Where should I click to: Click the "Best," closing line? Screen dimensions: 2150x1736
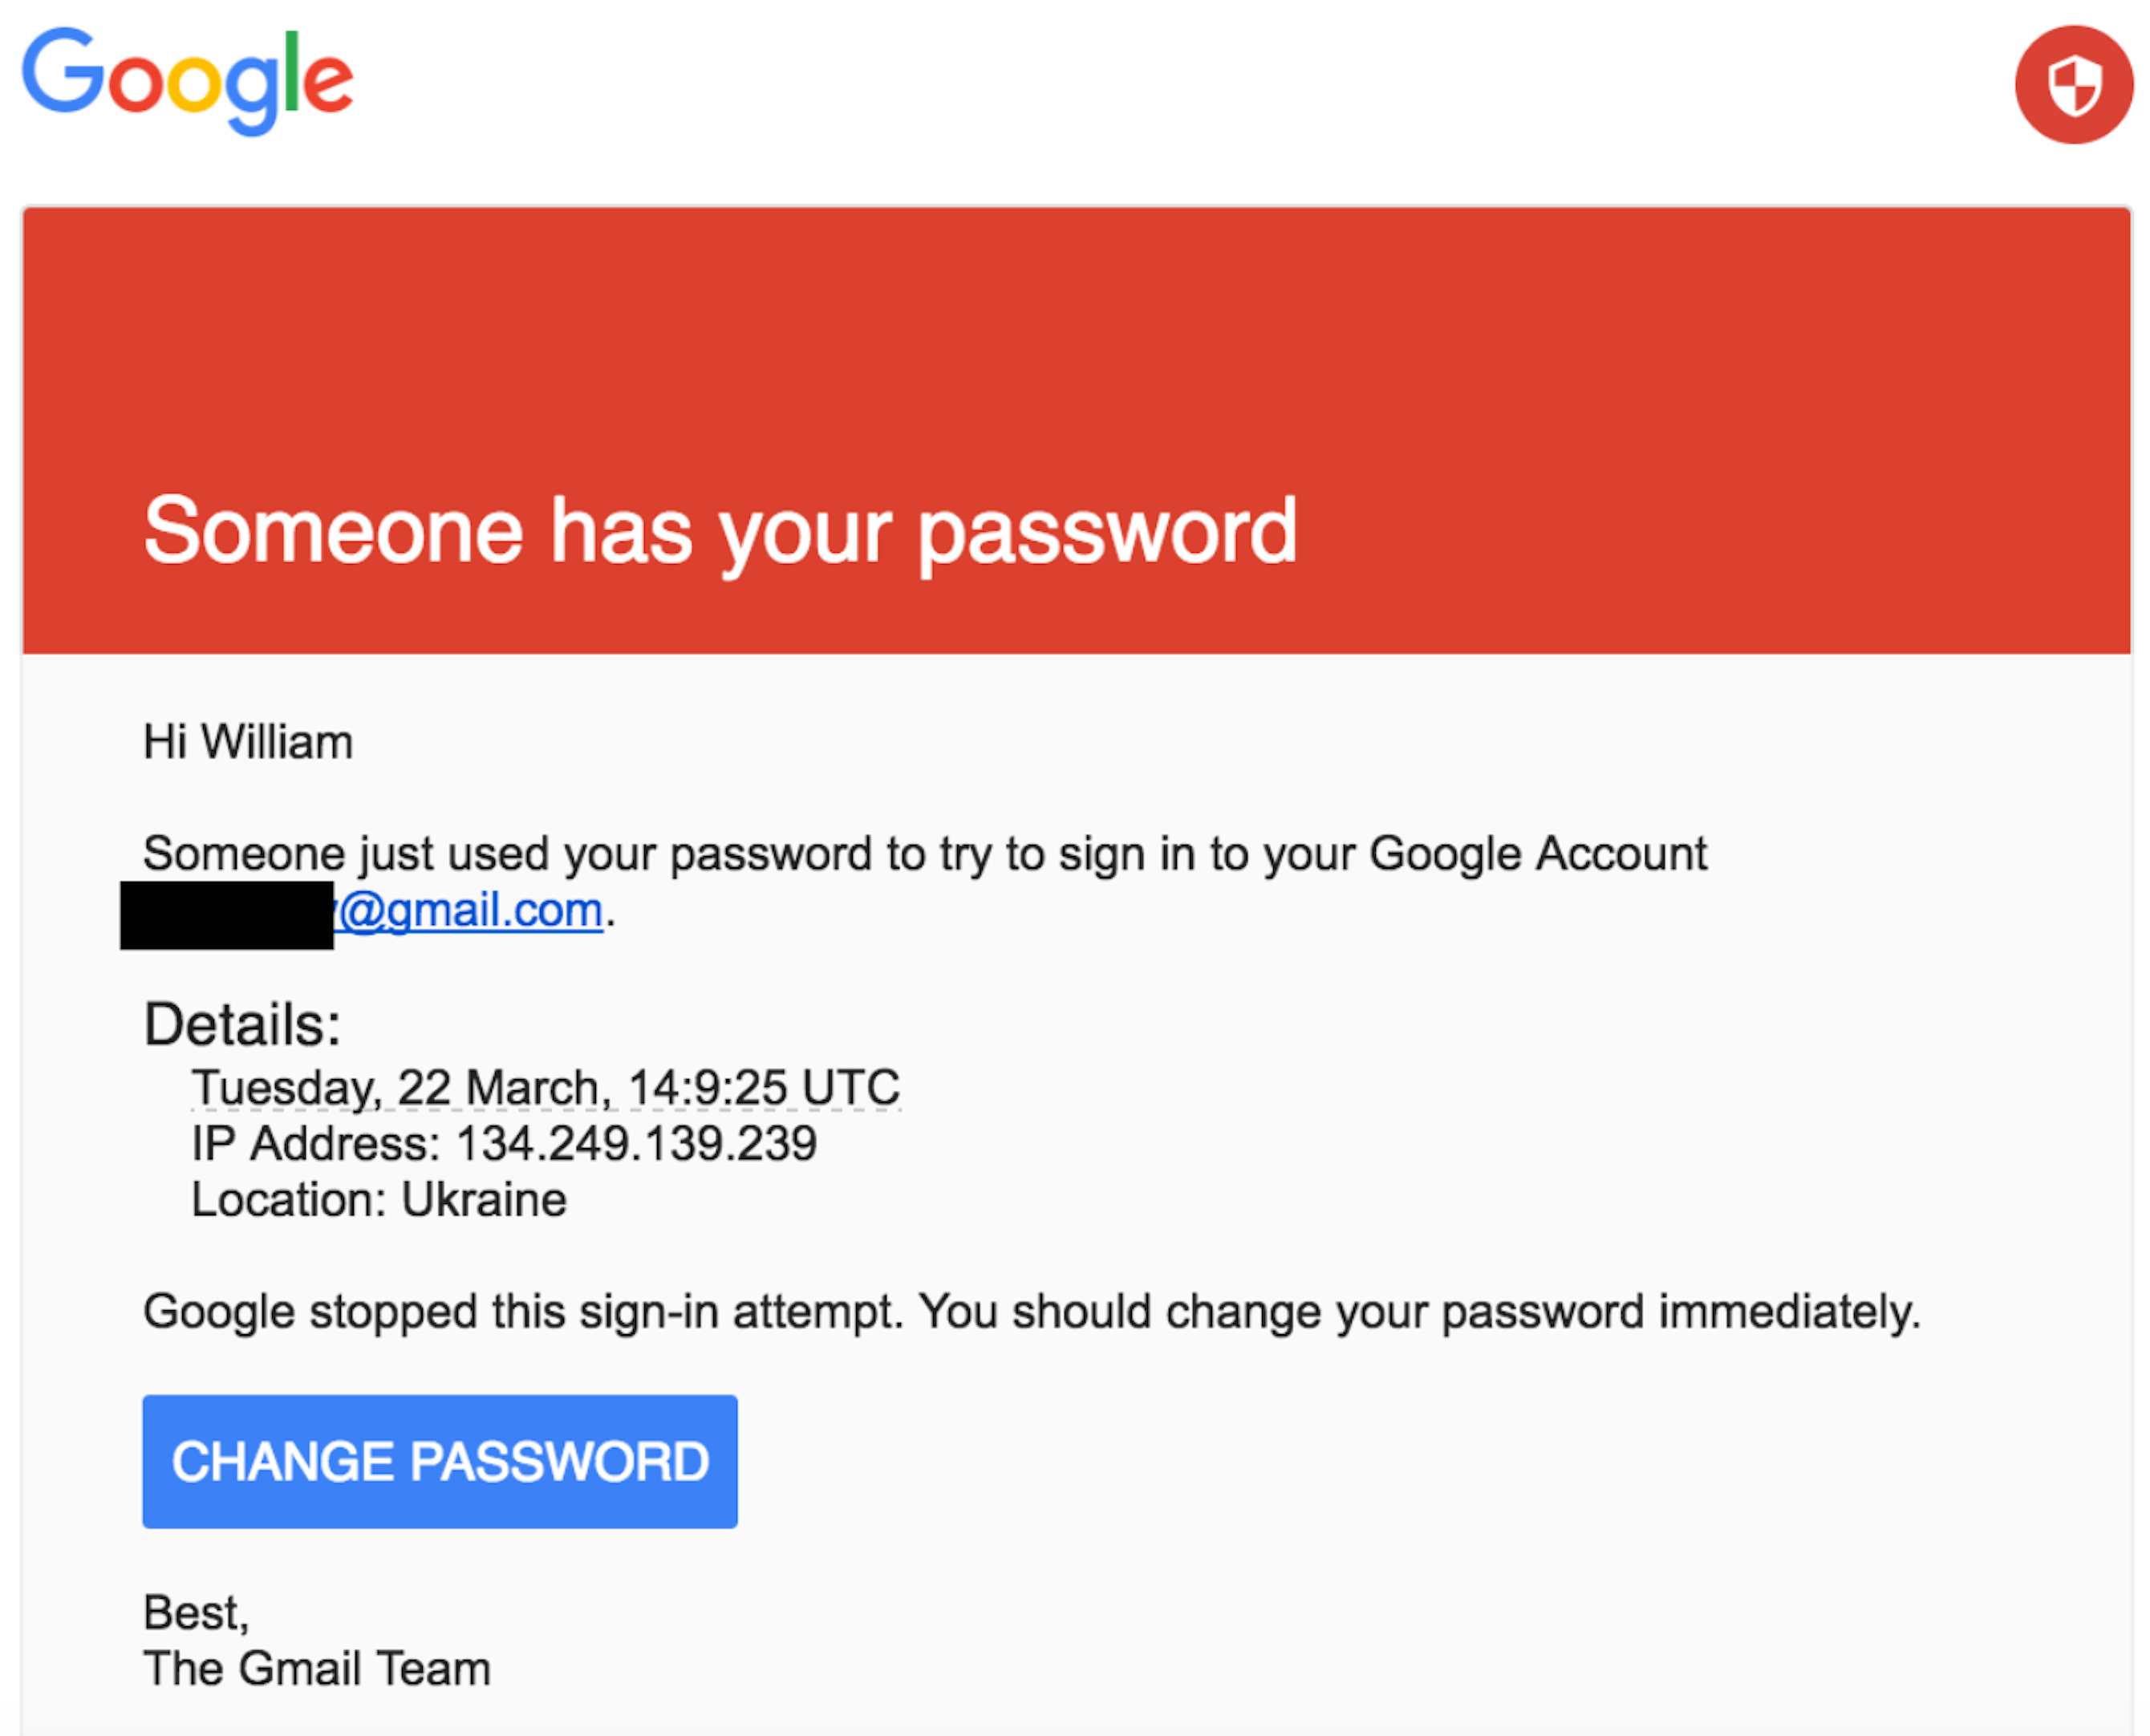point(196,1613)
